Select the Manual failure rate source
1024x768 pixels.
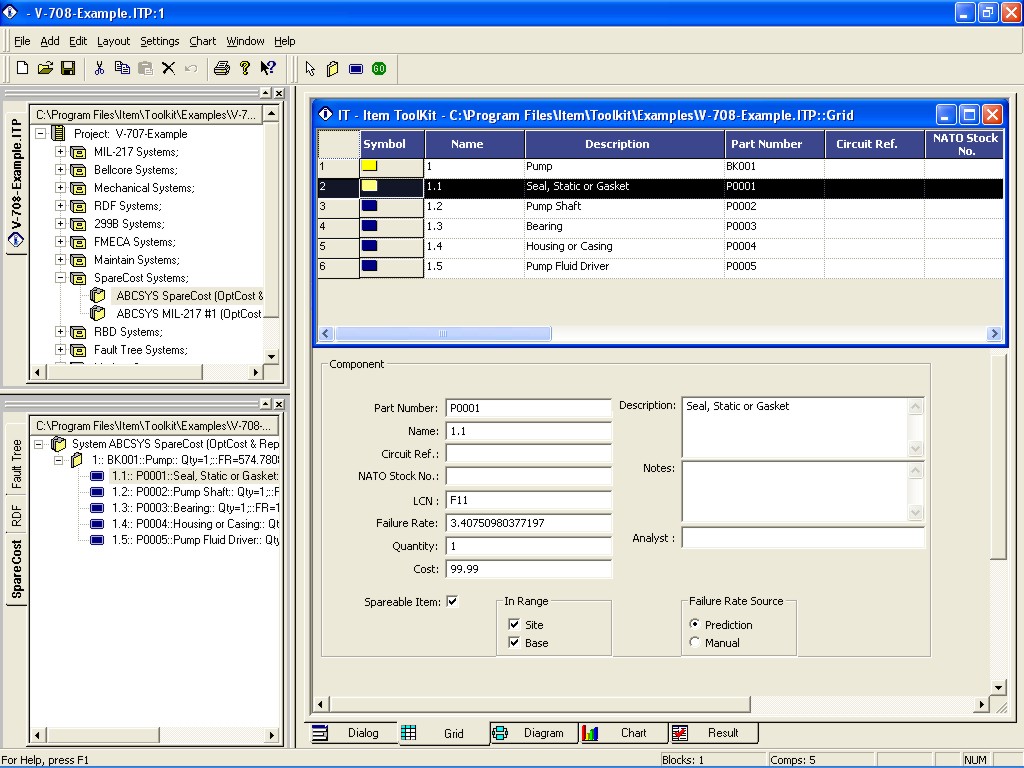click(x=695, y=643)
